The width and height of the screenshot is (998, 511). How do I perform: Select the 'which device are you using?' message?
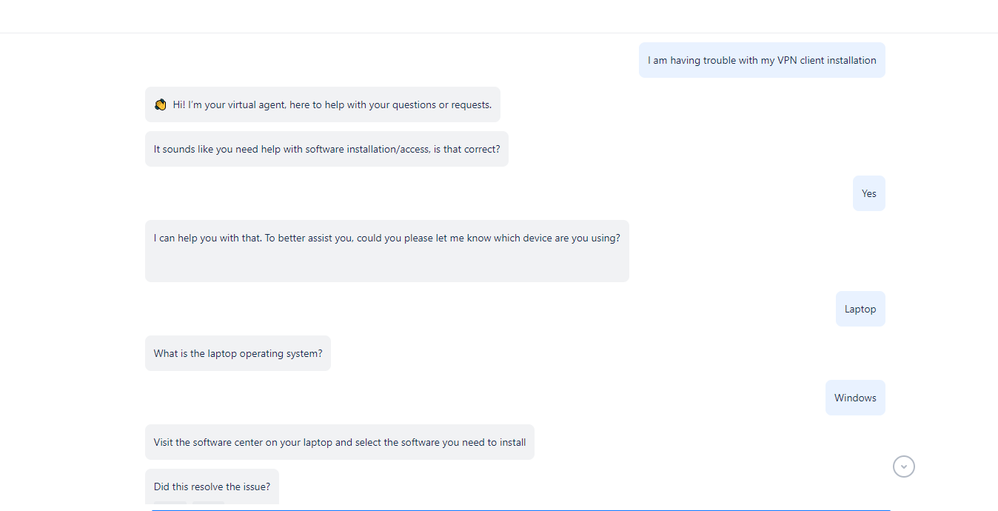(387, 251)
